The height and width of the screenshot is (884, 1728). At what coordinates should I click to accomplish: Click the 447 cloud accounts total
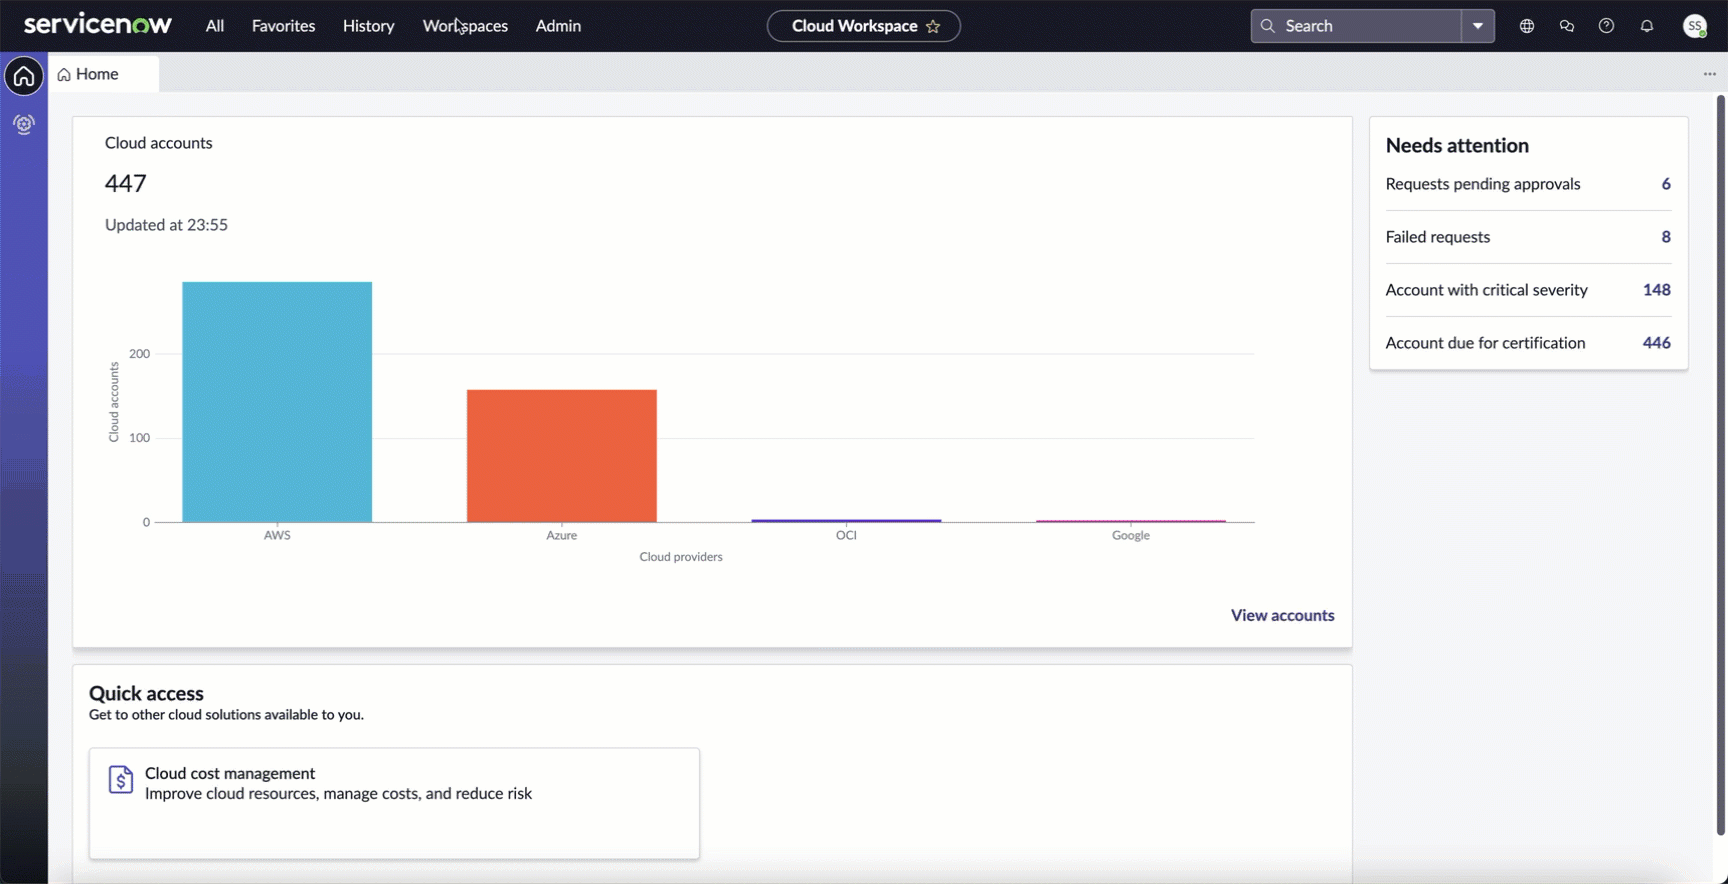click(x=126, y=183)
